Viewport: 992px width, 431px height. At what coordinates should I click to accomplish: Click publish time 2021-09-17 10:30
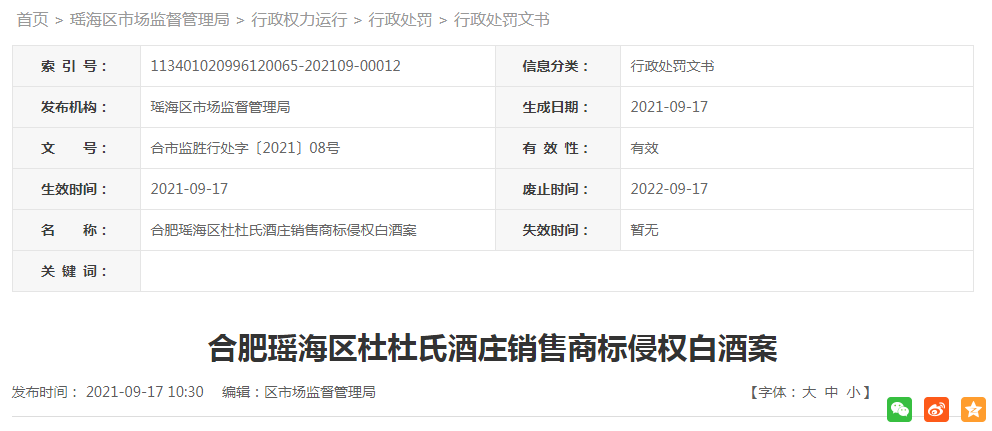(145, 392)
